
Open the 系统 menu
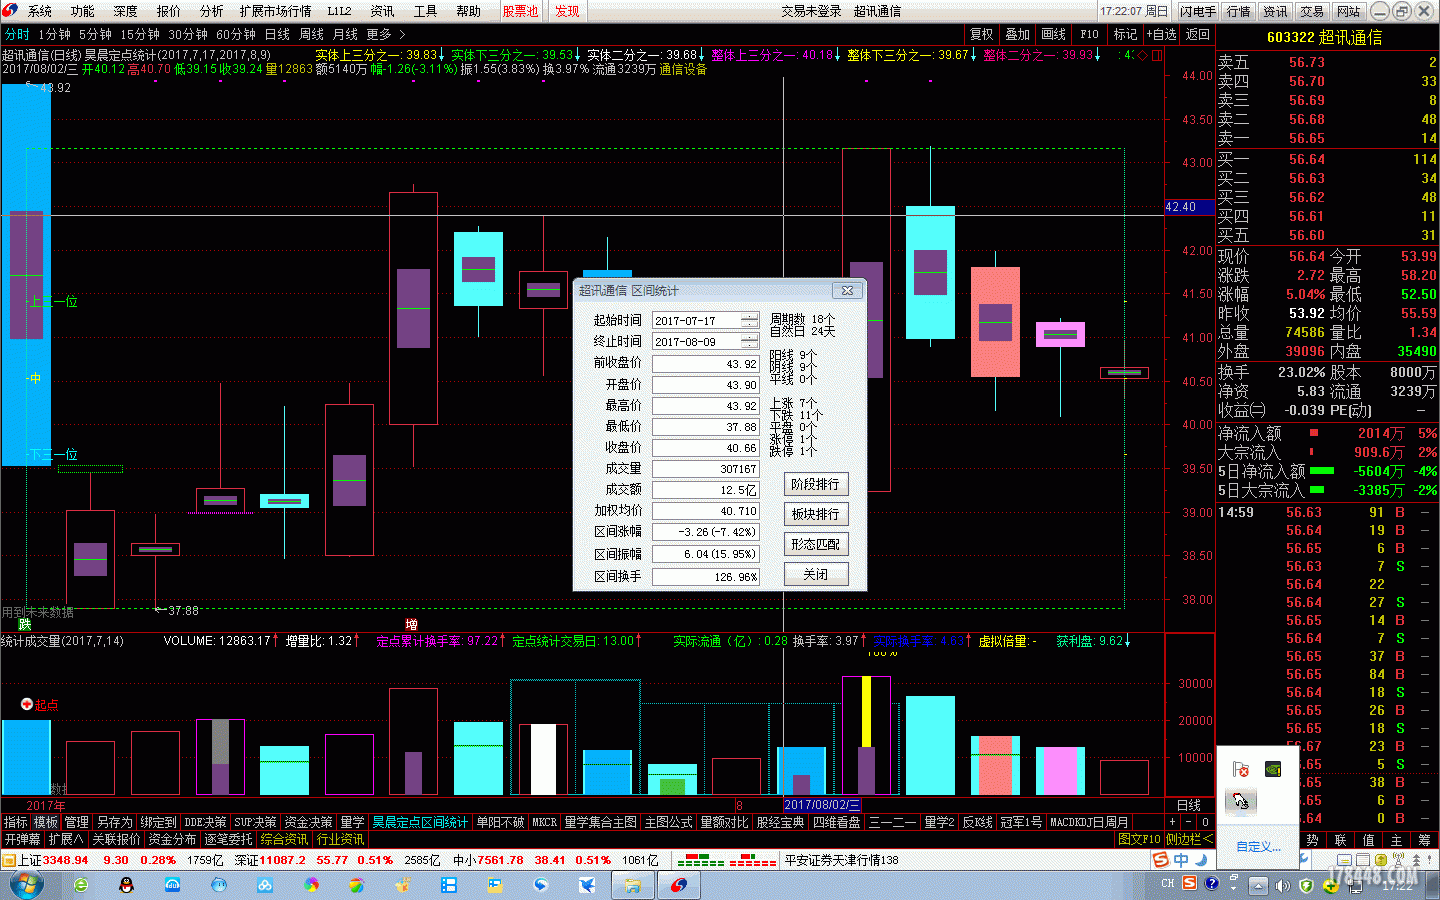pos(40,11)
